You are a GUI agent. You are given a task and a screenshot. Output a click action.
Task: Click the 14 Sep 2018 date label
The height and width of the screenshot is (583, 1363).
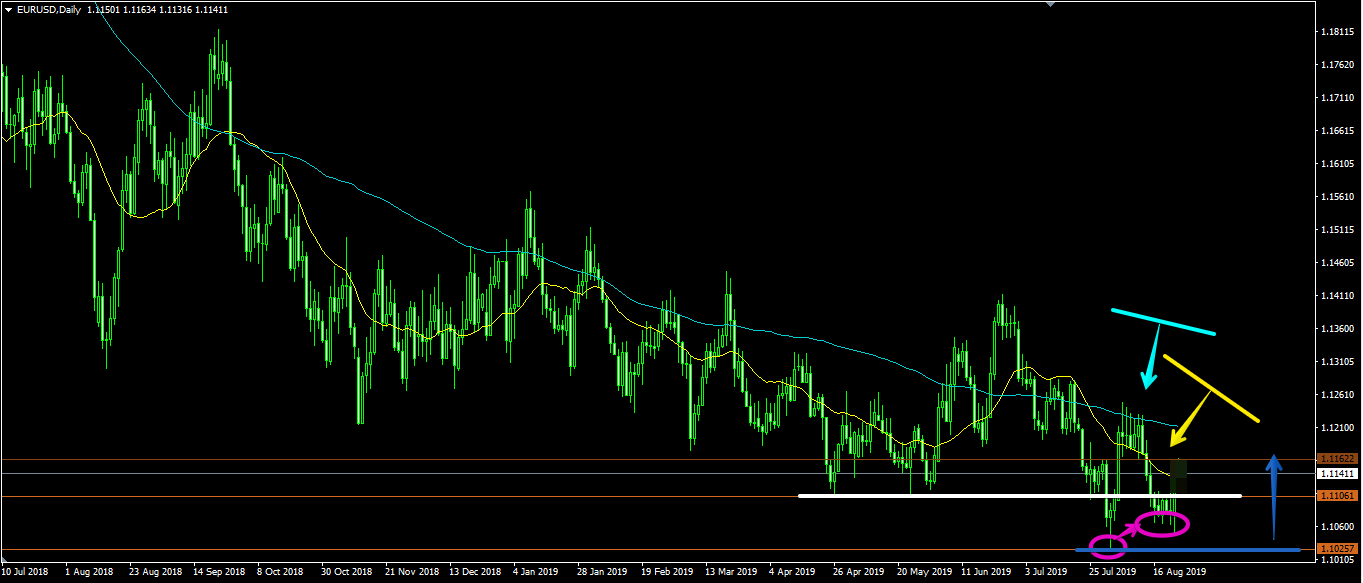click(219, 573)
